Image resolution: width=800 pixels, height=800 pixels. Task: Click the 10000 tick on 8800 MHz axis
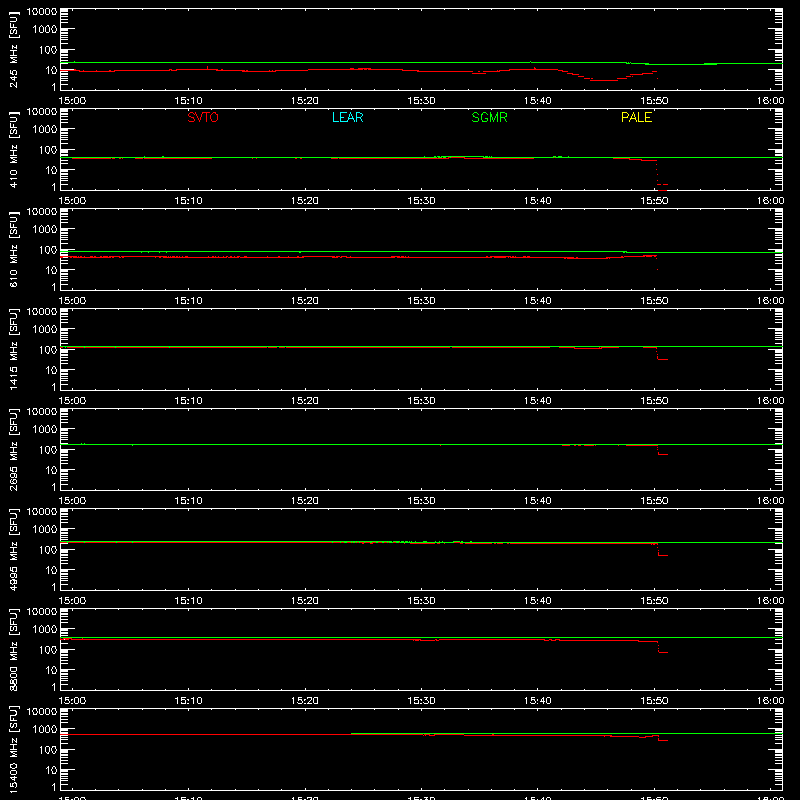42,612
